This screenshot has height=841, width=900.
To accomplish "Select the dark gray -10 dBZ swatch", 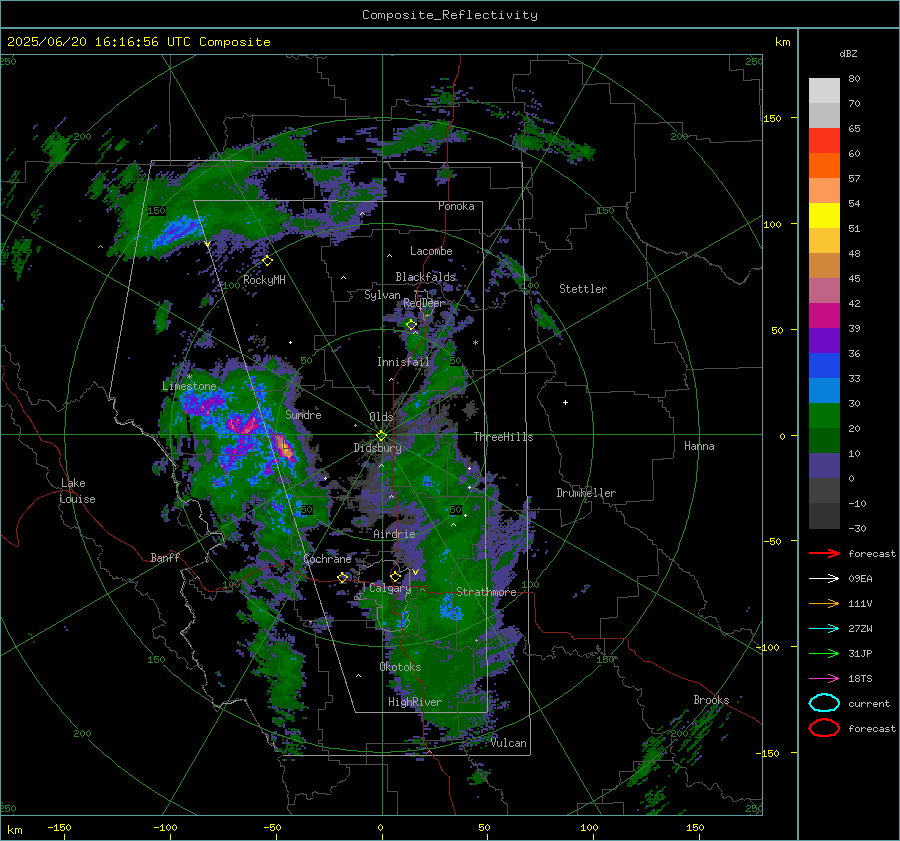I will tap(824, 516).
